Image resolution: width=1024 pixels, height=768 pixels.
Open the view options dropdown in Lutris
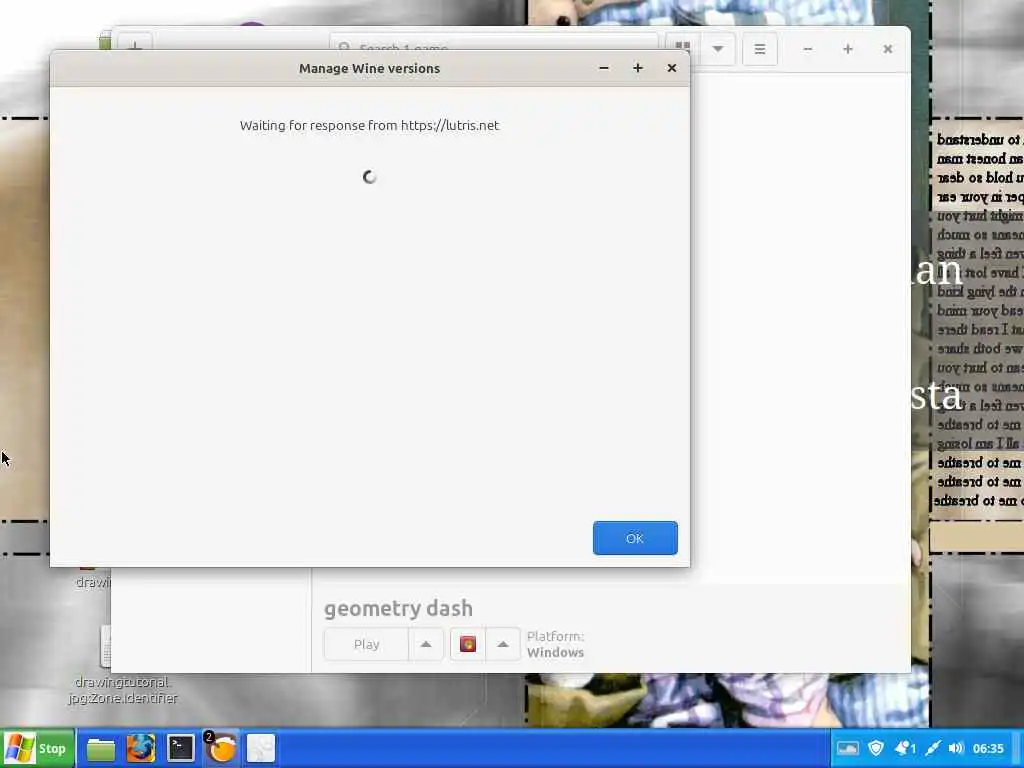tap(717, 49)
